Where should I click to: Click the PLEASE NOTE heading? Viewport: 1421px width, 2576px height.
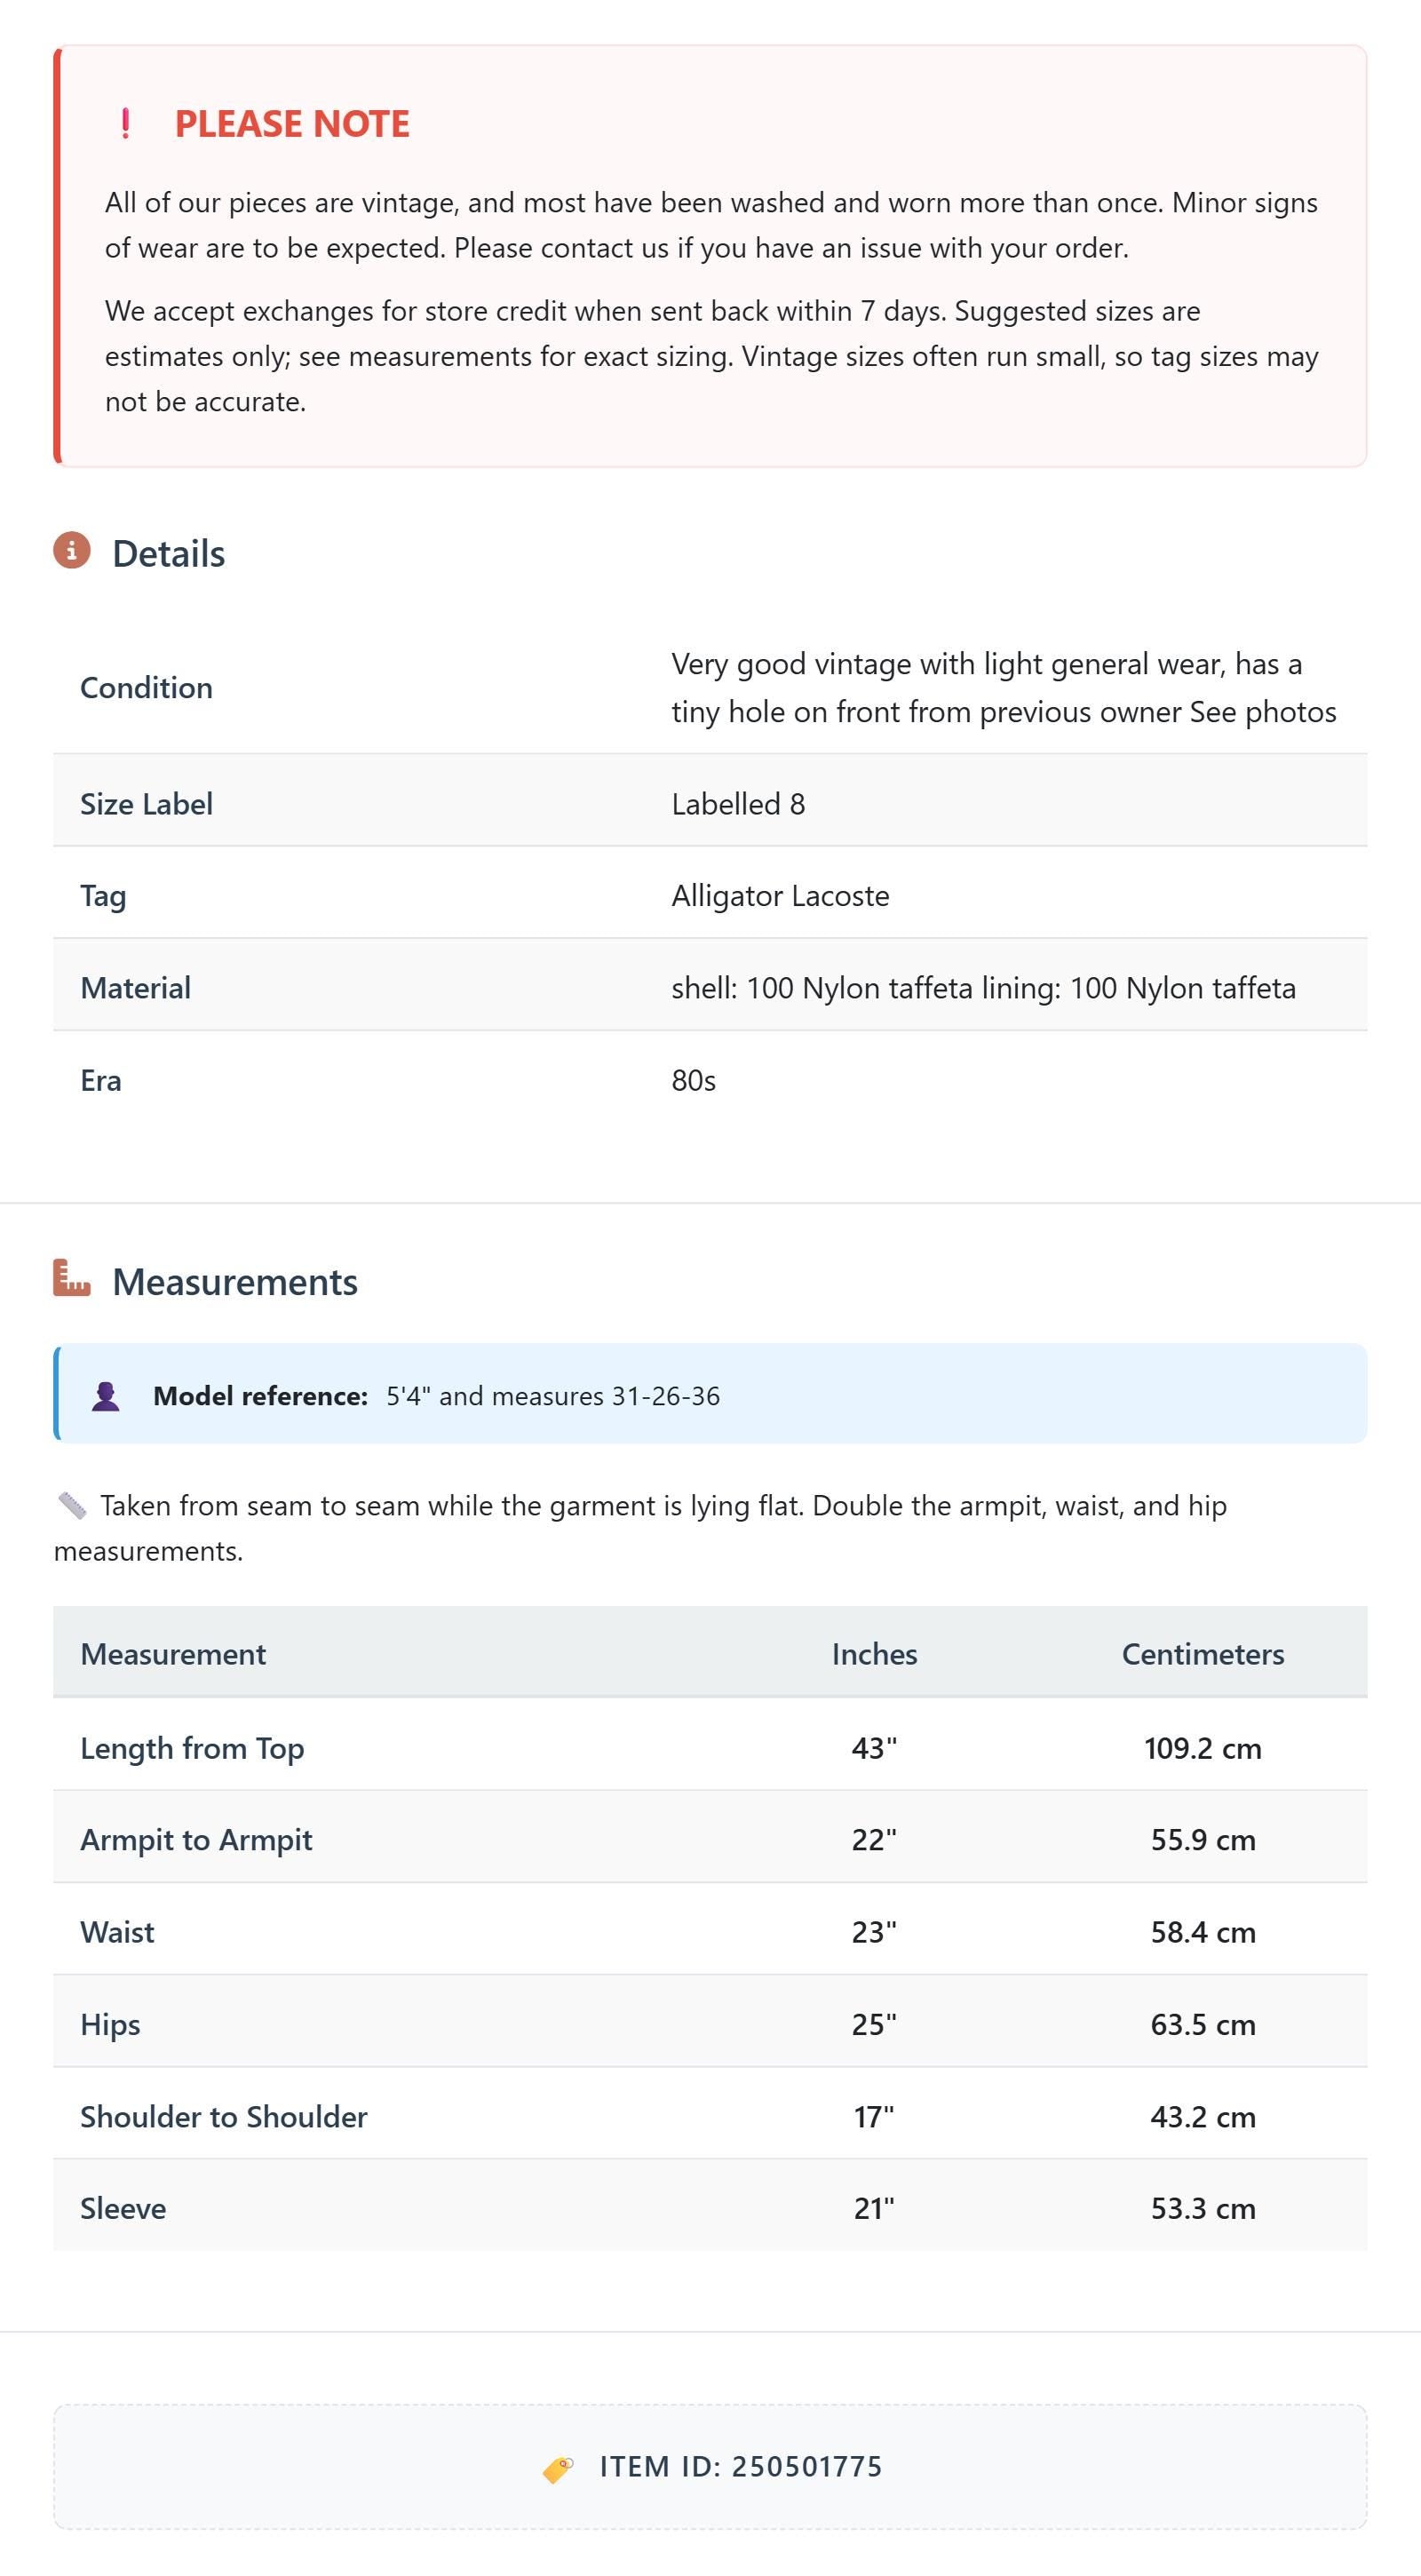point(292,124)
